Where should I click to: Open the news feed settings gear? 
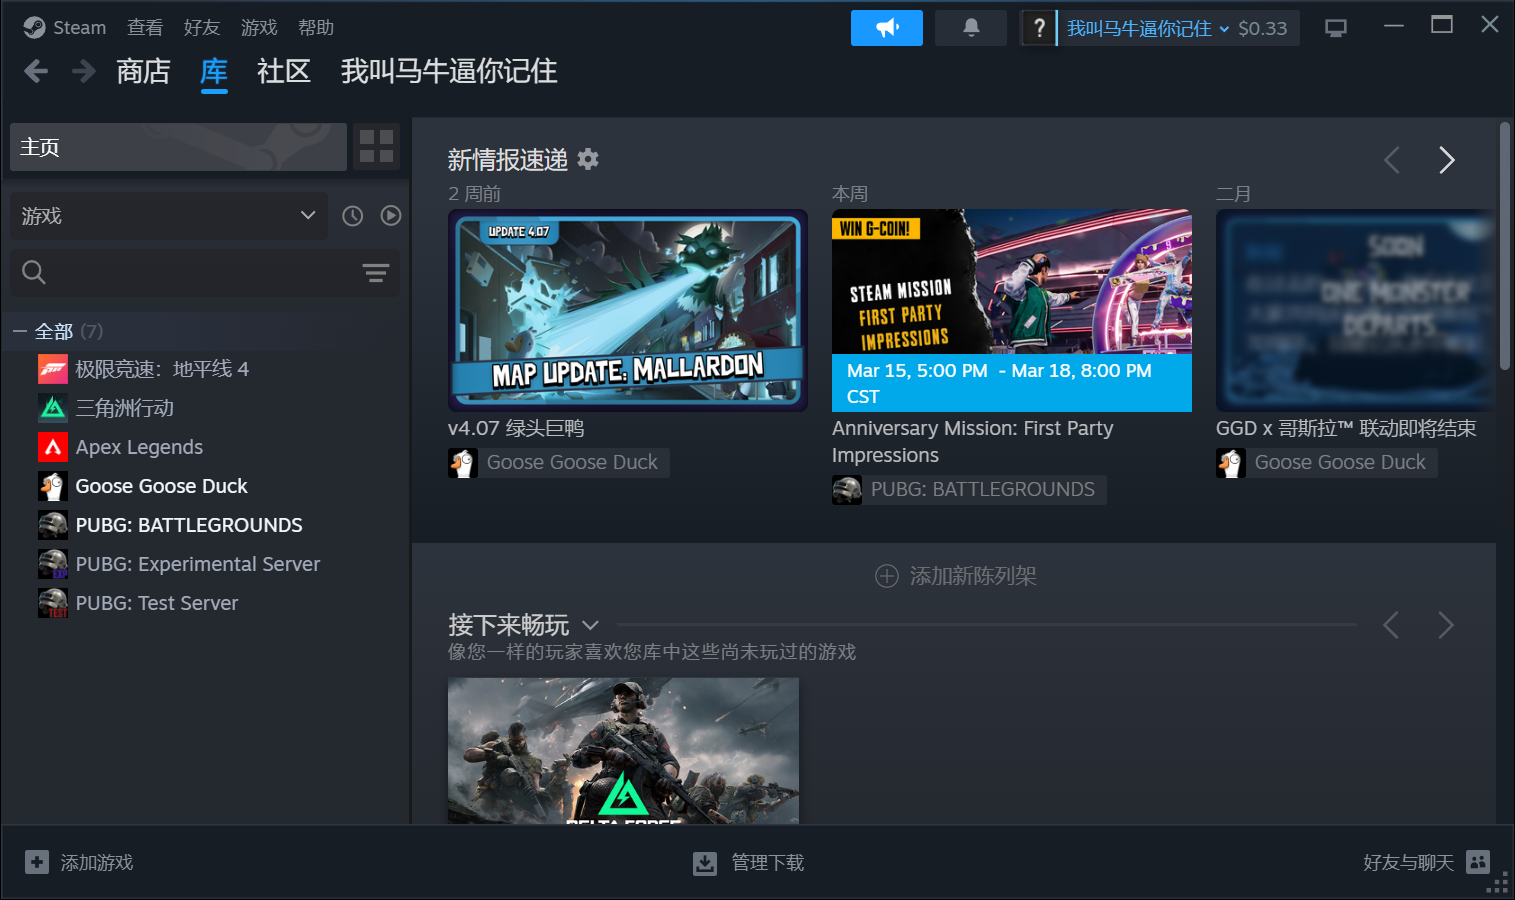point(588,159)
